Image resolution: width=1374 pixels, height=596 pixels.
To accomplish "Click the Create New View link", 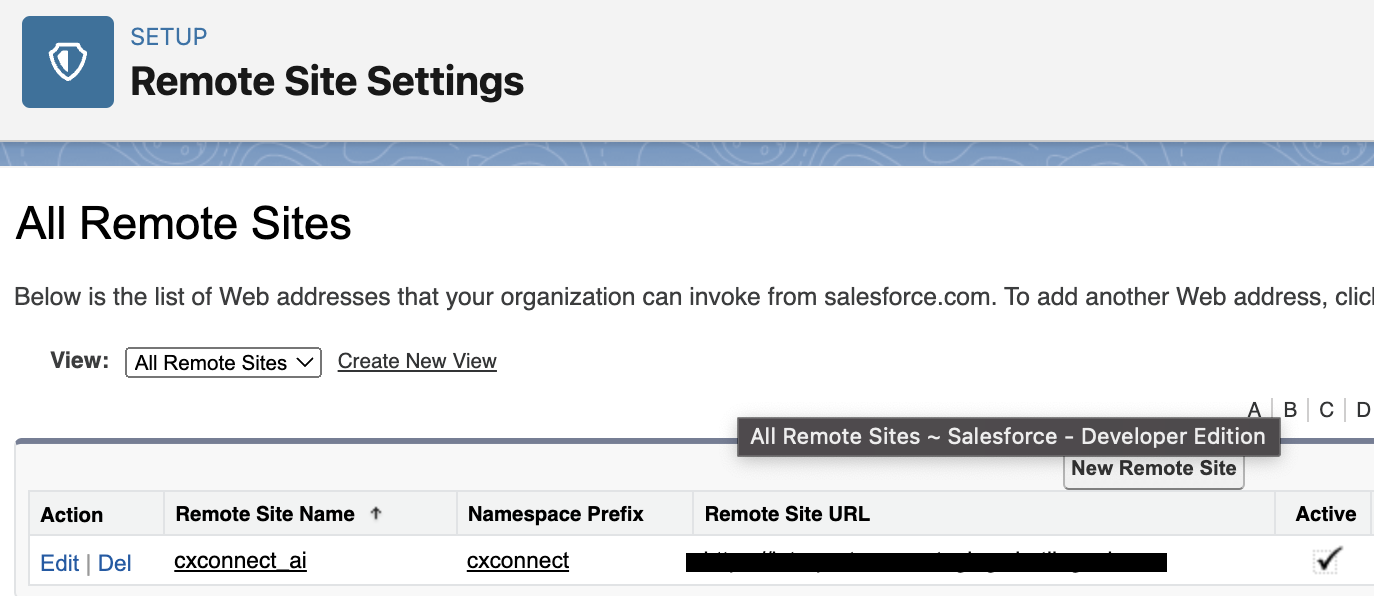I will point(417,361).
